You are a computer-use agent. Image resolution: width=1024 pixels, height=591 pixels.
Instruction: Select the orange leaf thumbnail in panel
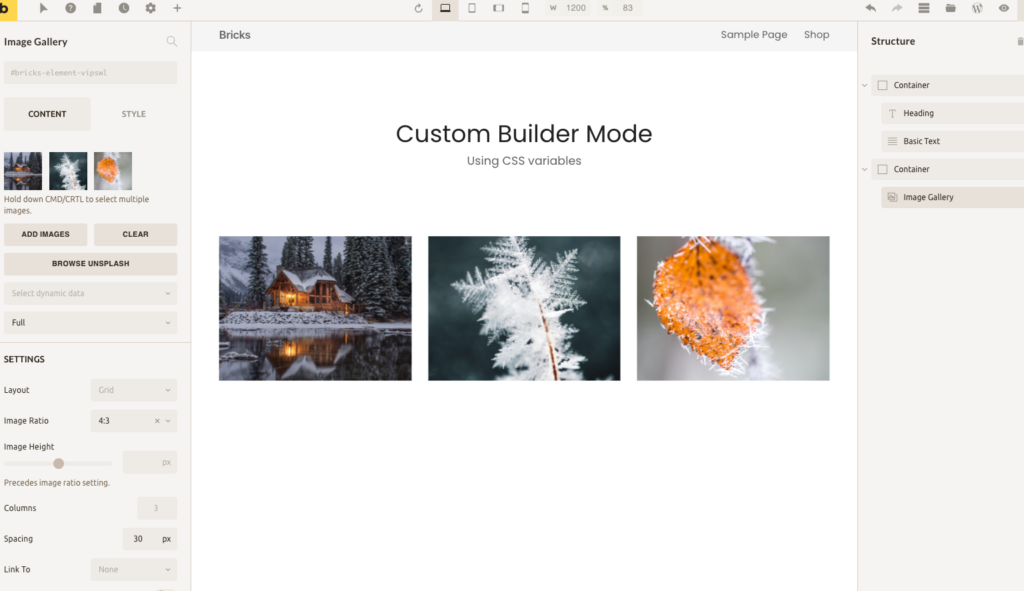point(113,171)
